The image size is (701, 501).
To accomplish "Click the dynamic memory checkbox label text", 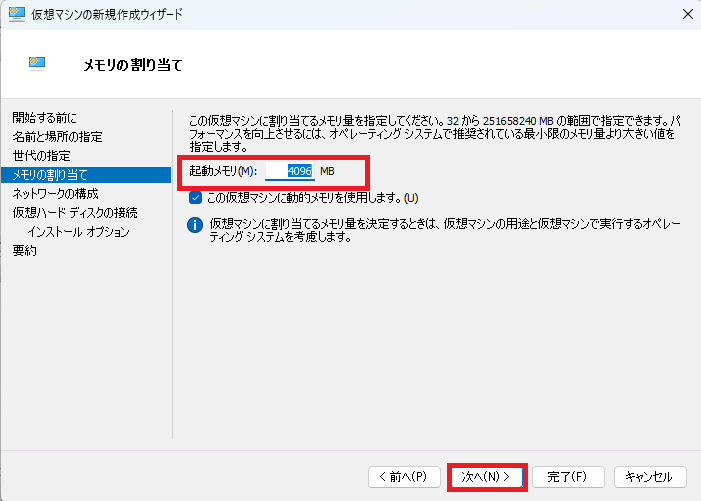I will (312, 198).
